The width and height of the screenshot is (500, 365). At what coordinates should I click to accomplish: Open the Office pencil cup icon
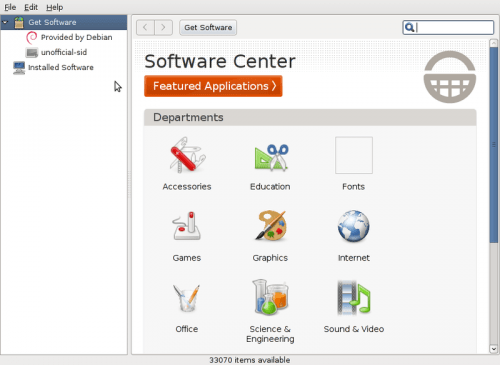(186, 298)
